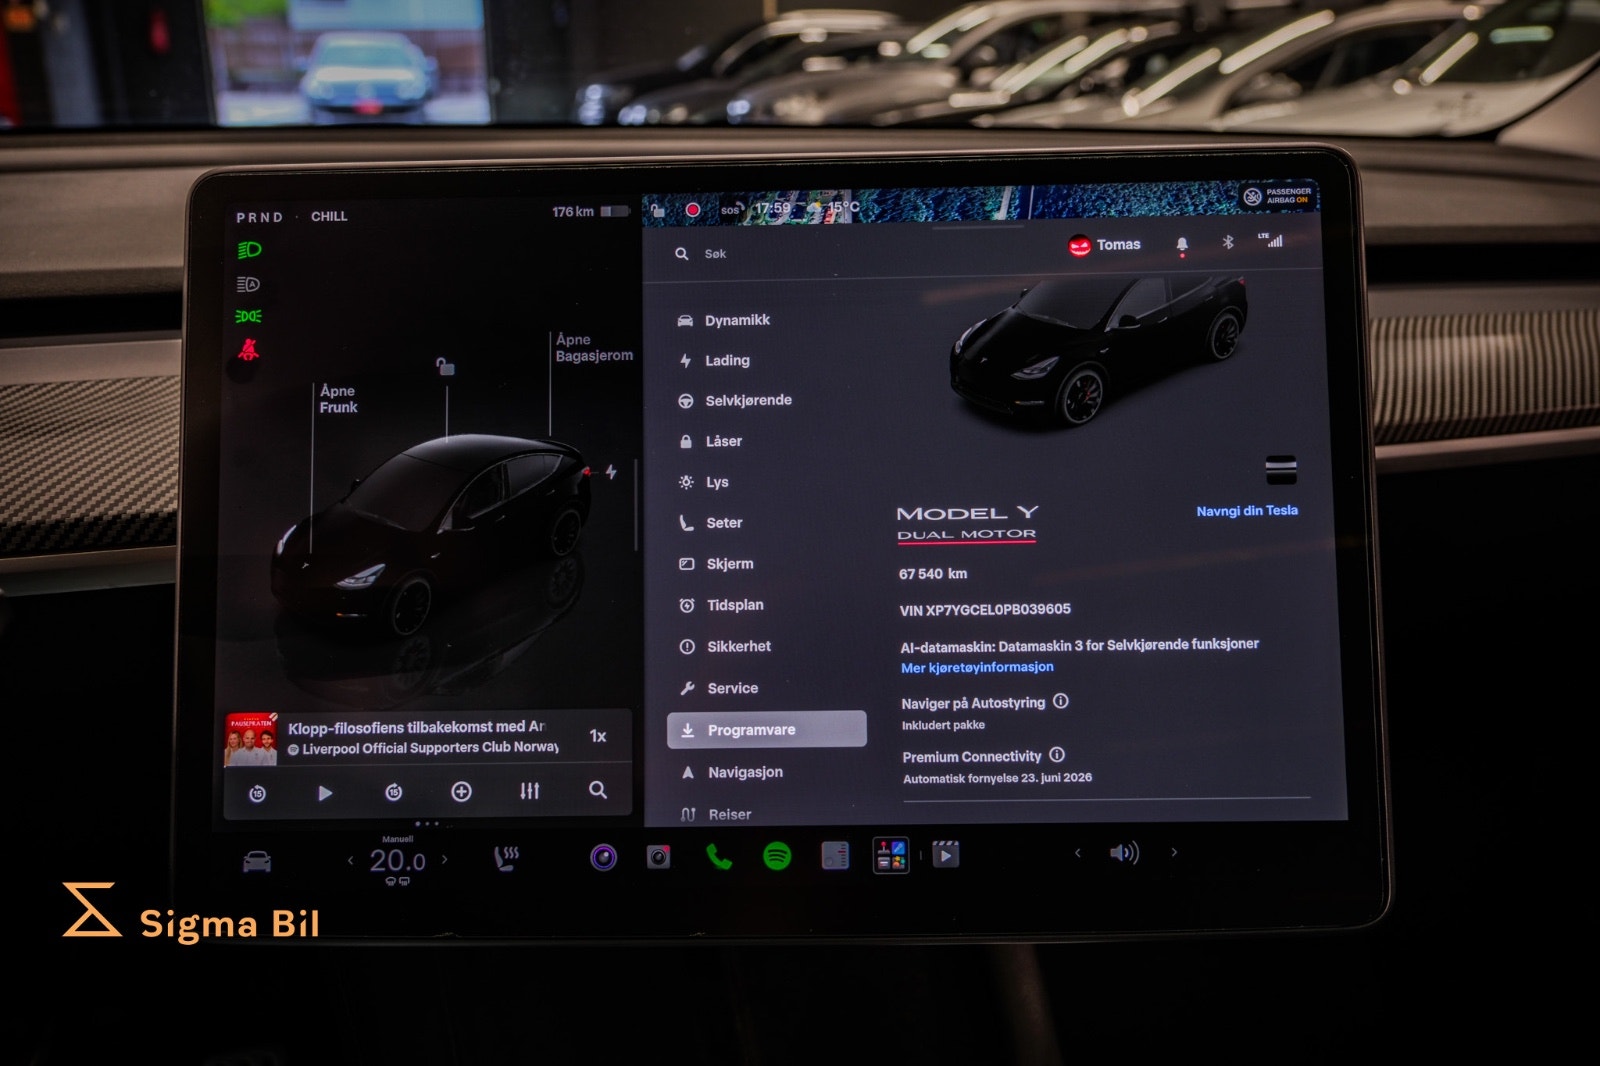Image resolution: width=1600 pixels, height=1066 pixels.
Task: Increase temperature with right arrow
Action: (445, 859)
